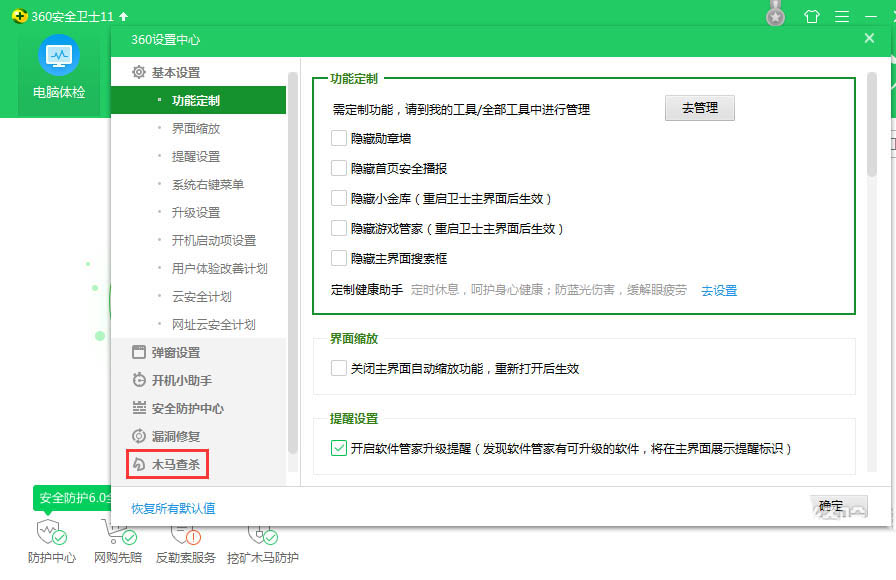The height and width of the screenshot is (580, 896).
Task: Enable 隐藏勋章墙 option
Action: pos(337,140)
